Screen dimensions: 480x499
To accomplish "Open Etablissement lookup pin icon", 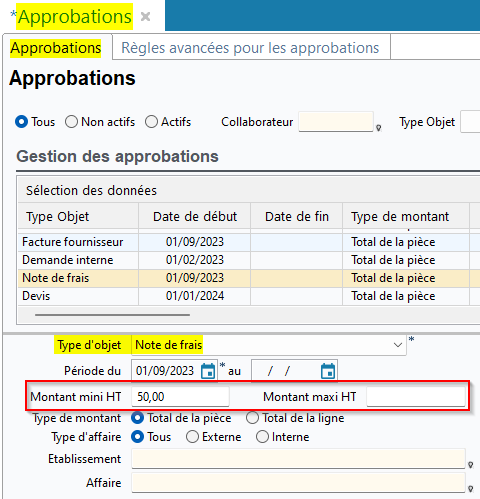I will (x=470, y=465).
